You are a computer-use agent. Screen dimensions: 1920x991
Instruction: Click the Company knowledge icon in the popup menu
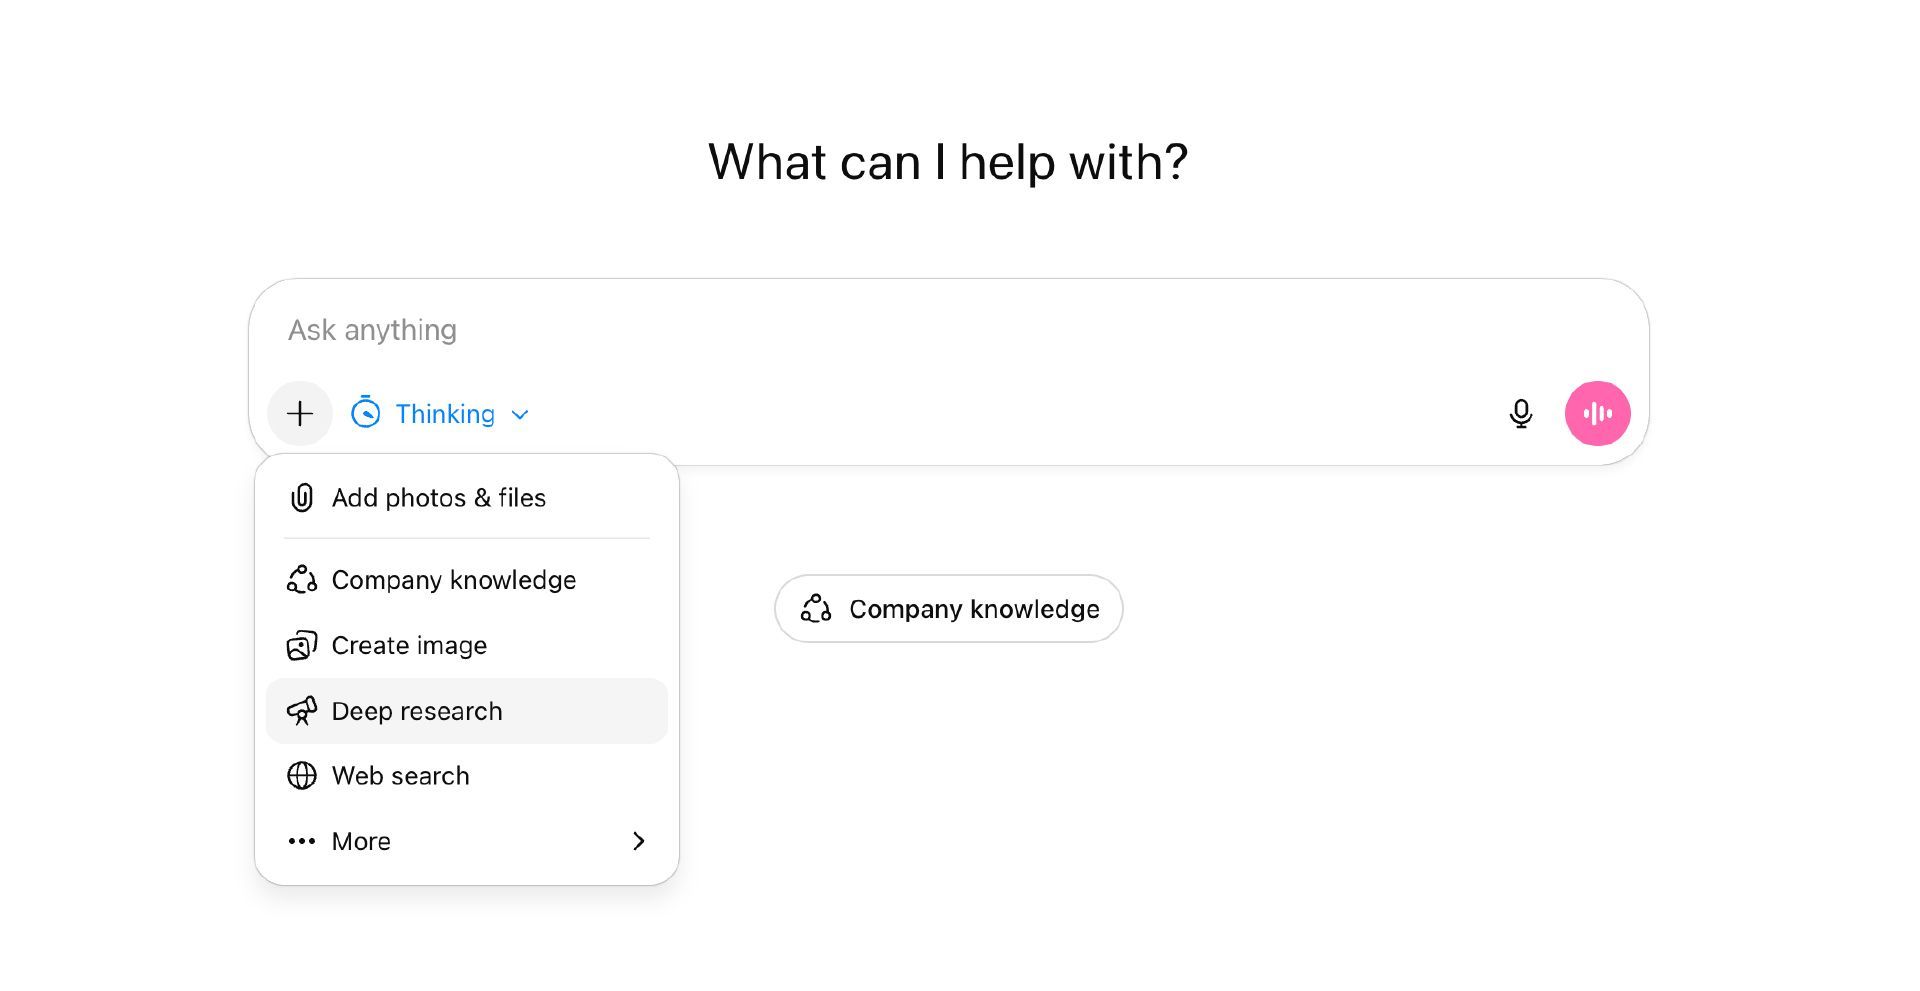[302, 580]
